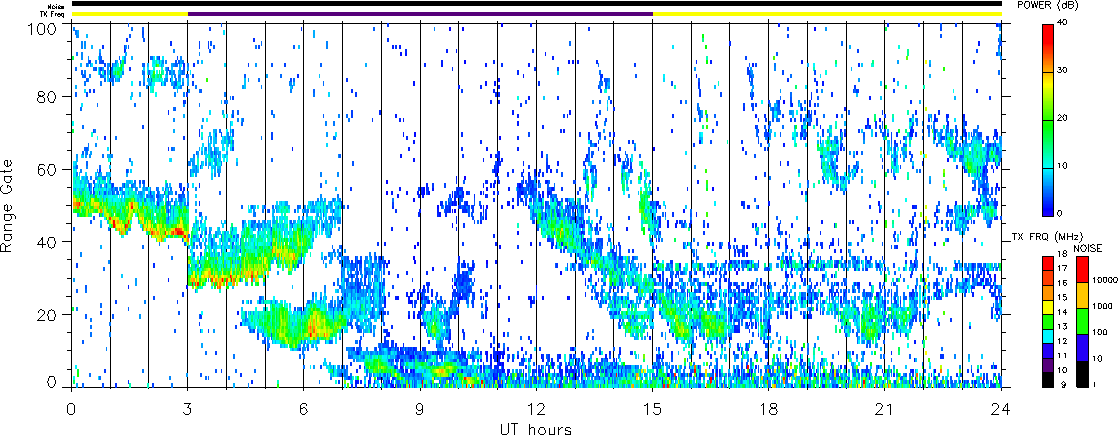Click the TX FRQ colorbar tick label "11"
The width and height of the screenshot is (1118, 435).
click(x=1063, y=354)
